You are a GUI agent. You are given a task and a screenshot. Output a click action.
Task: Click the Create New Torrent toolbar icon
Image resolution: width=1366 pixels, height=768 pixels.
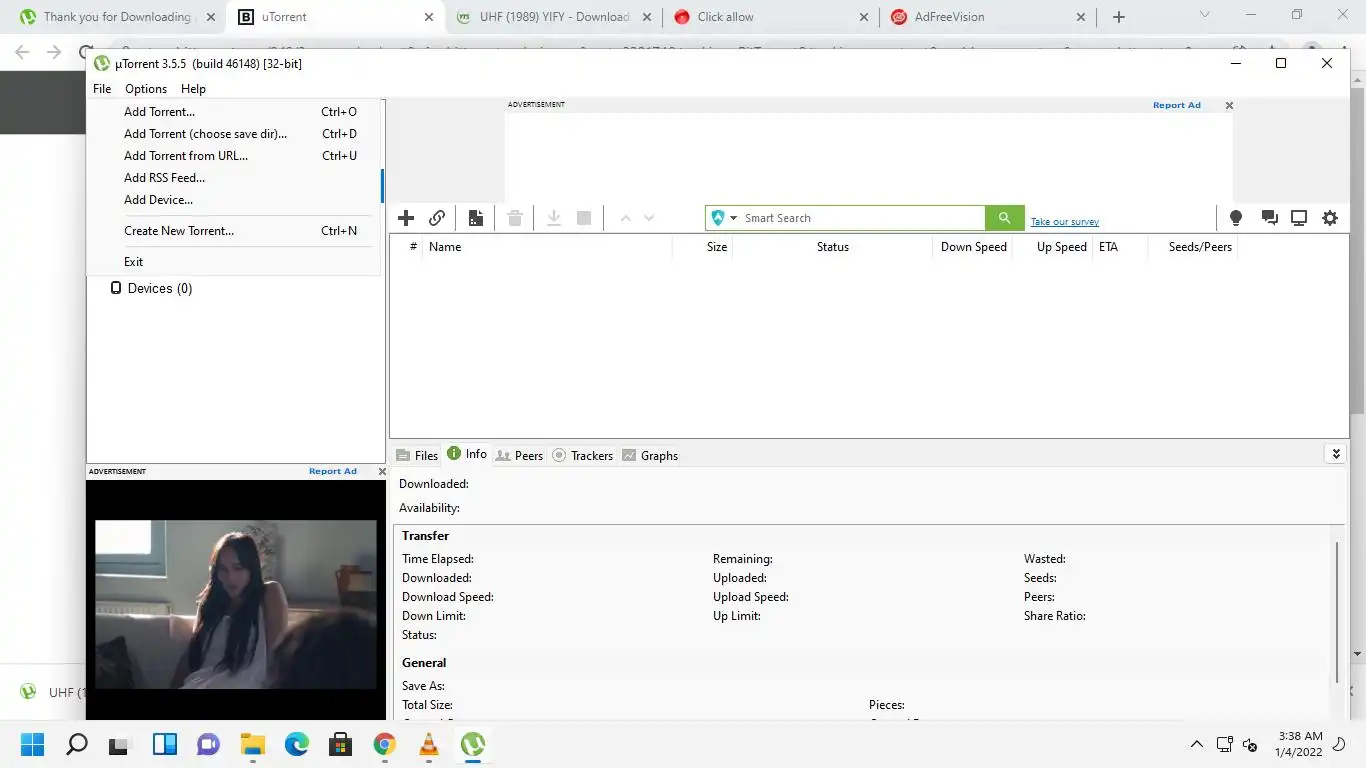pos(476,218)
